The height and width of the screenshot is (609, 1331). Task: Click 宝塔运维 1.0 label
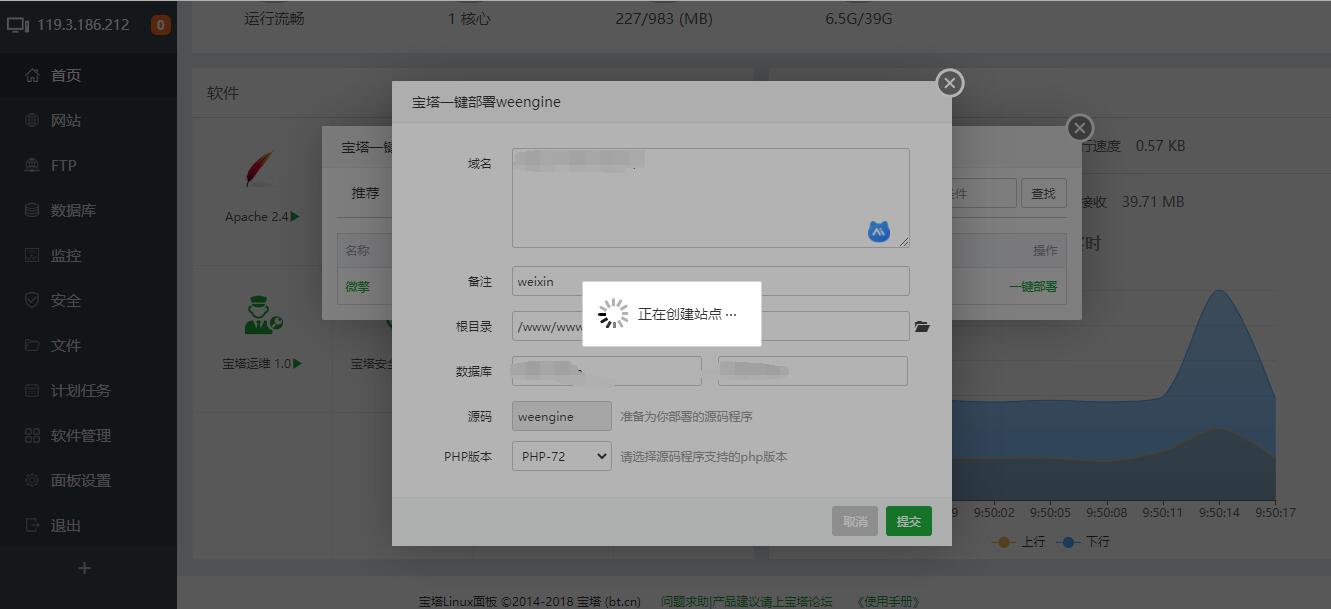[x=262, y=364]
